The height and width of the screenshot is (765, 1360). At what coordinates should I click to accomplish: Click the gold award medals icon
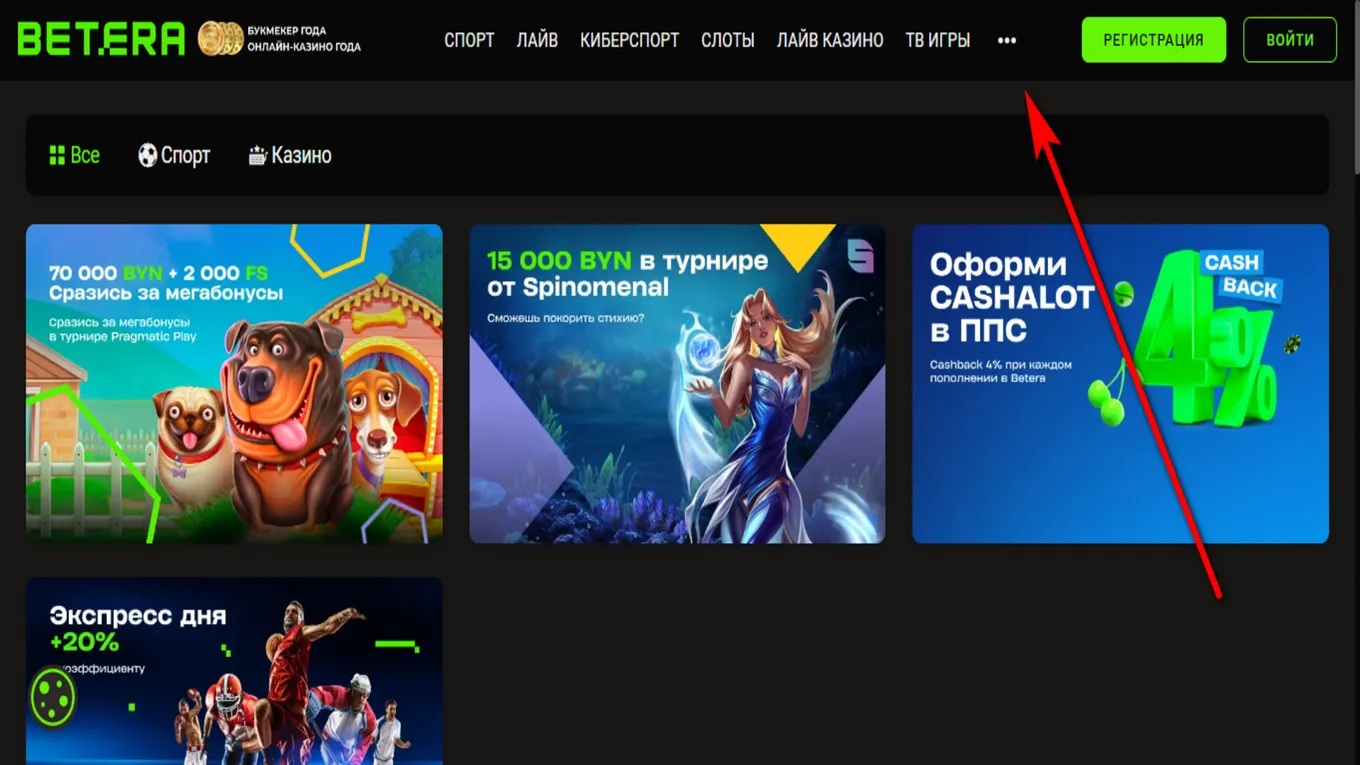pyautogui.click(x=220, y=39)
